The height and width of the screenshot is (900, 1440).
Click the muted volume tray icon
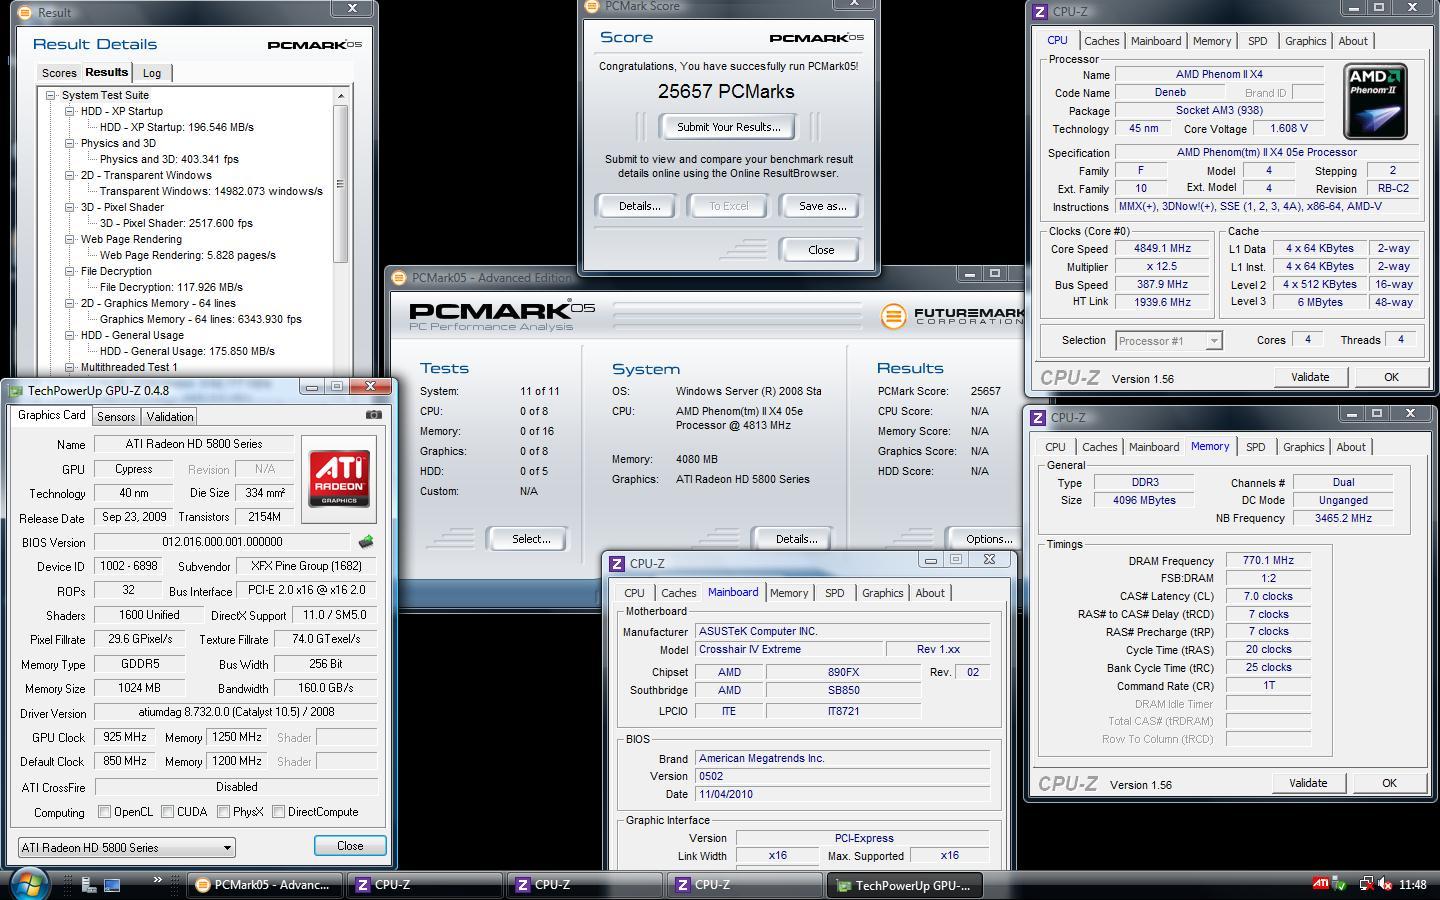(1385, 884)
